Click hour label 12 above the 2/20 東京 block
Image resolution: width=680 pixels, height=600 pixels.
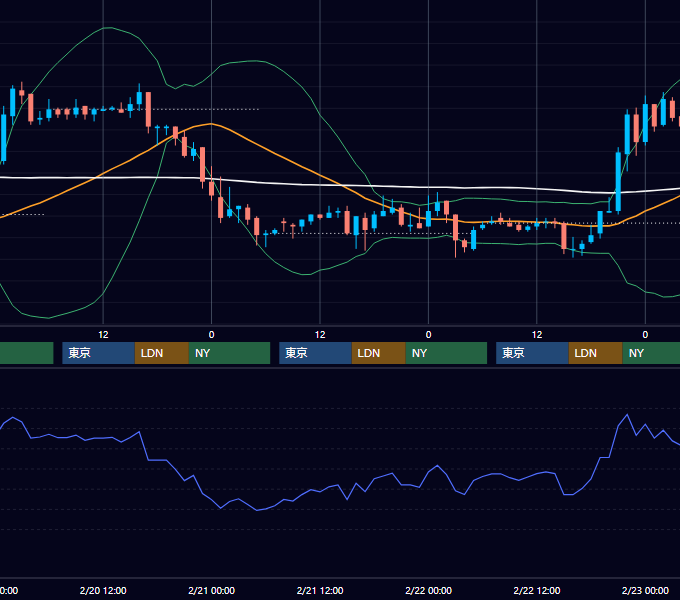point(103,335)
